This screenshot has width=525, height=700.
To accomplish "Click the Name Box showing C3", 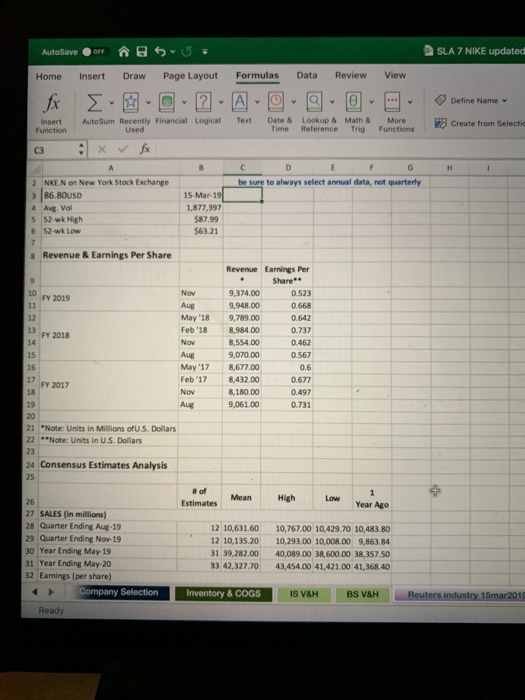I will [x=51, y=150].
